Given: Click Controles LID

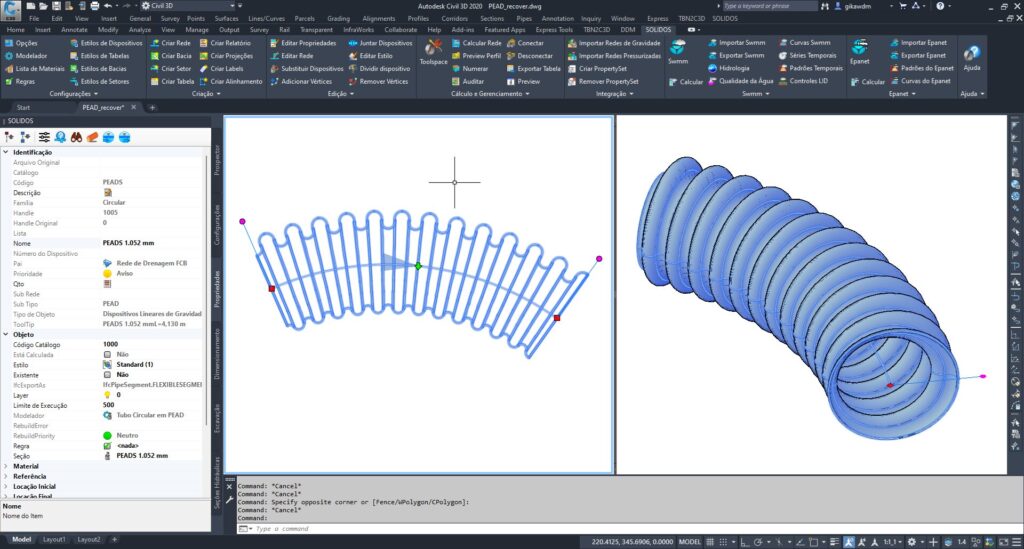Looking at the screenshot, I should tap(803, 82).
